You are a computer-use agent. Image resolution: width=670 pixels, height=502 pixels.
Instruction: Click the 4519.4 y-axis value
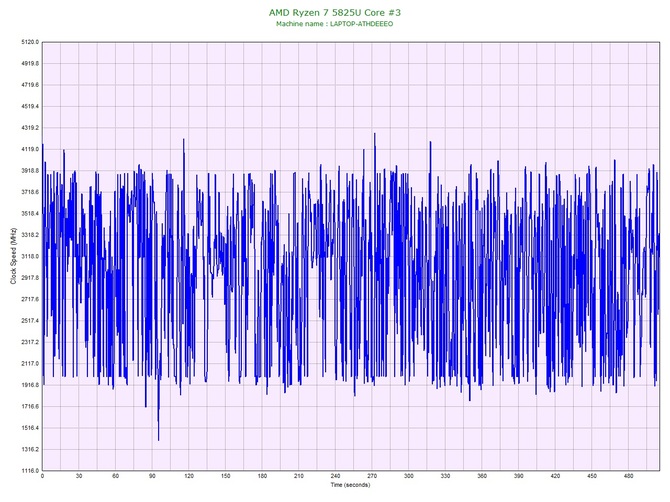(30, 106)
